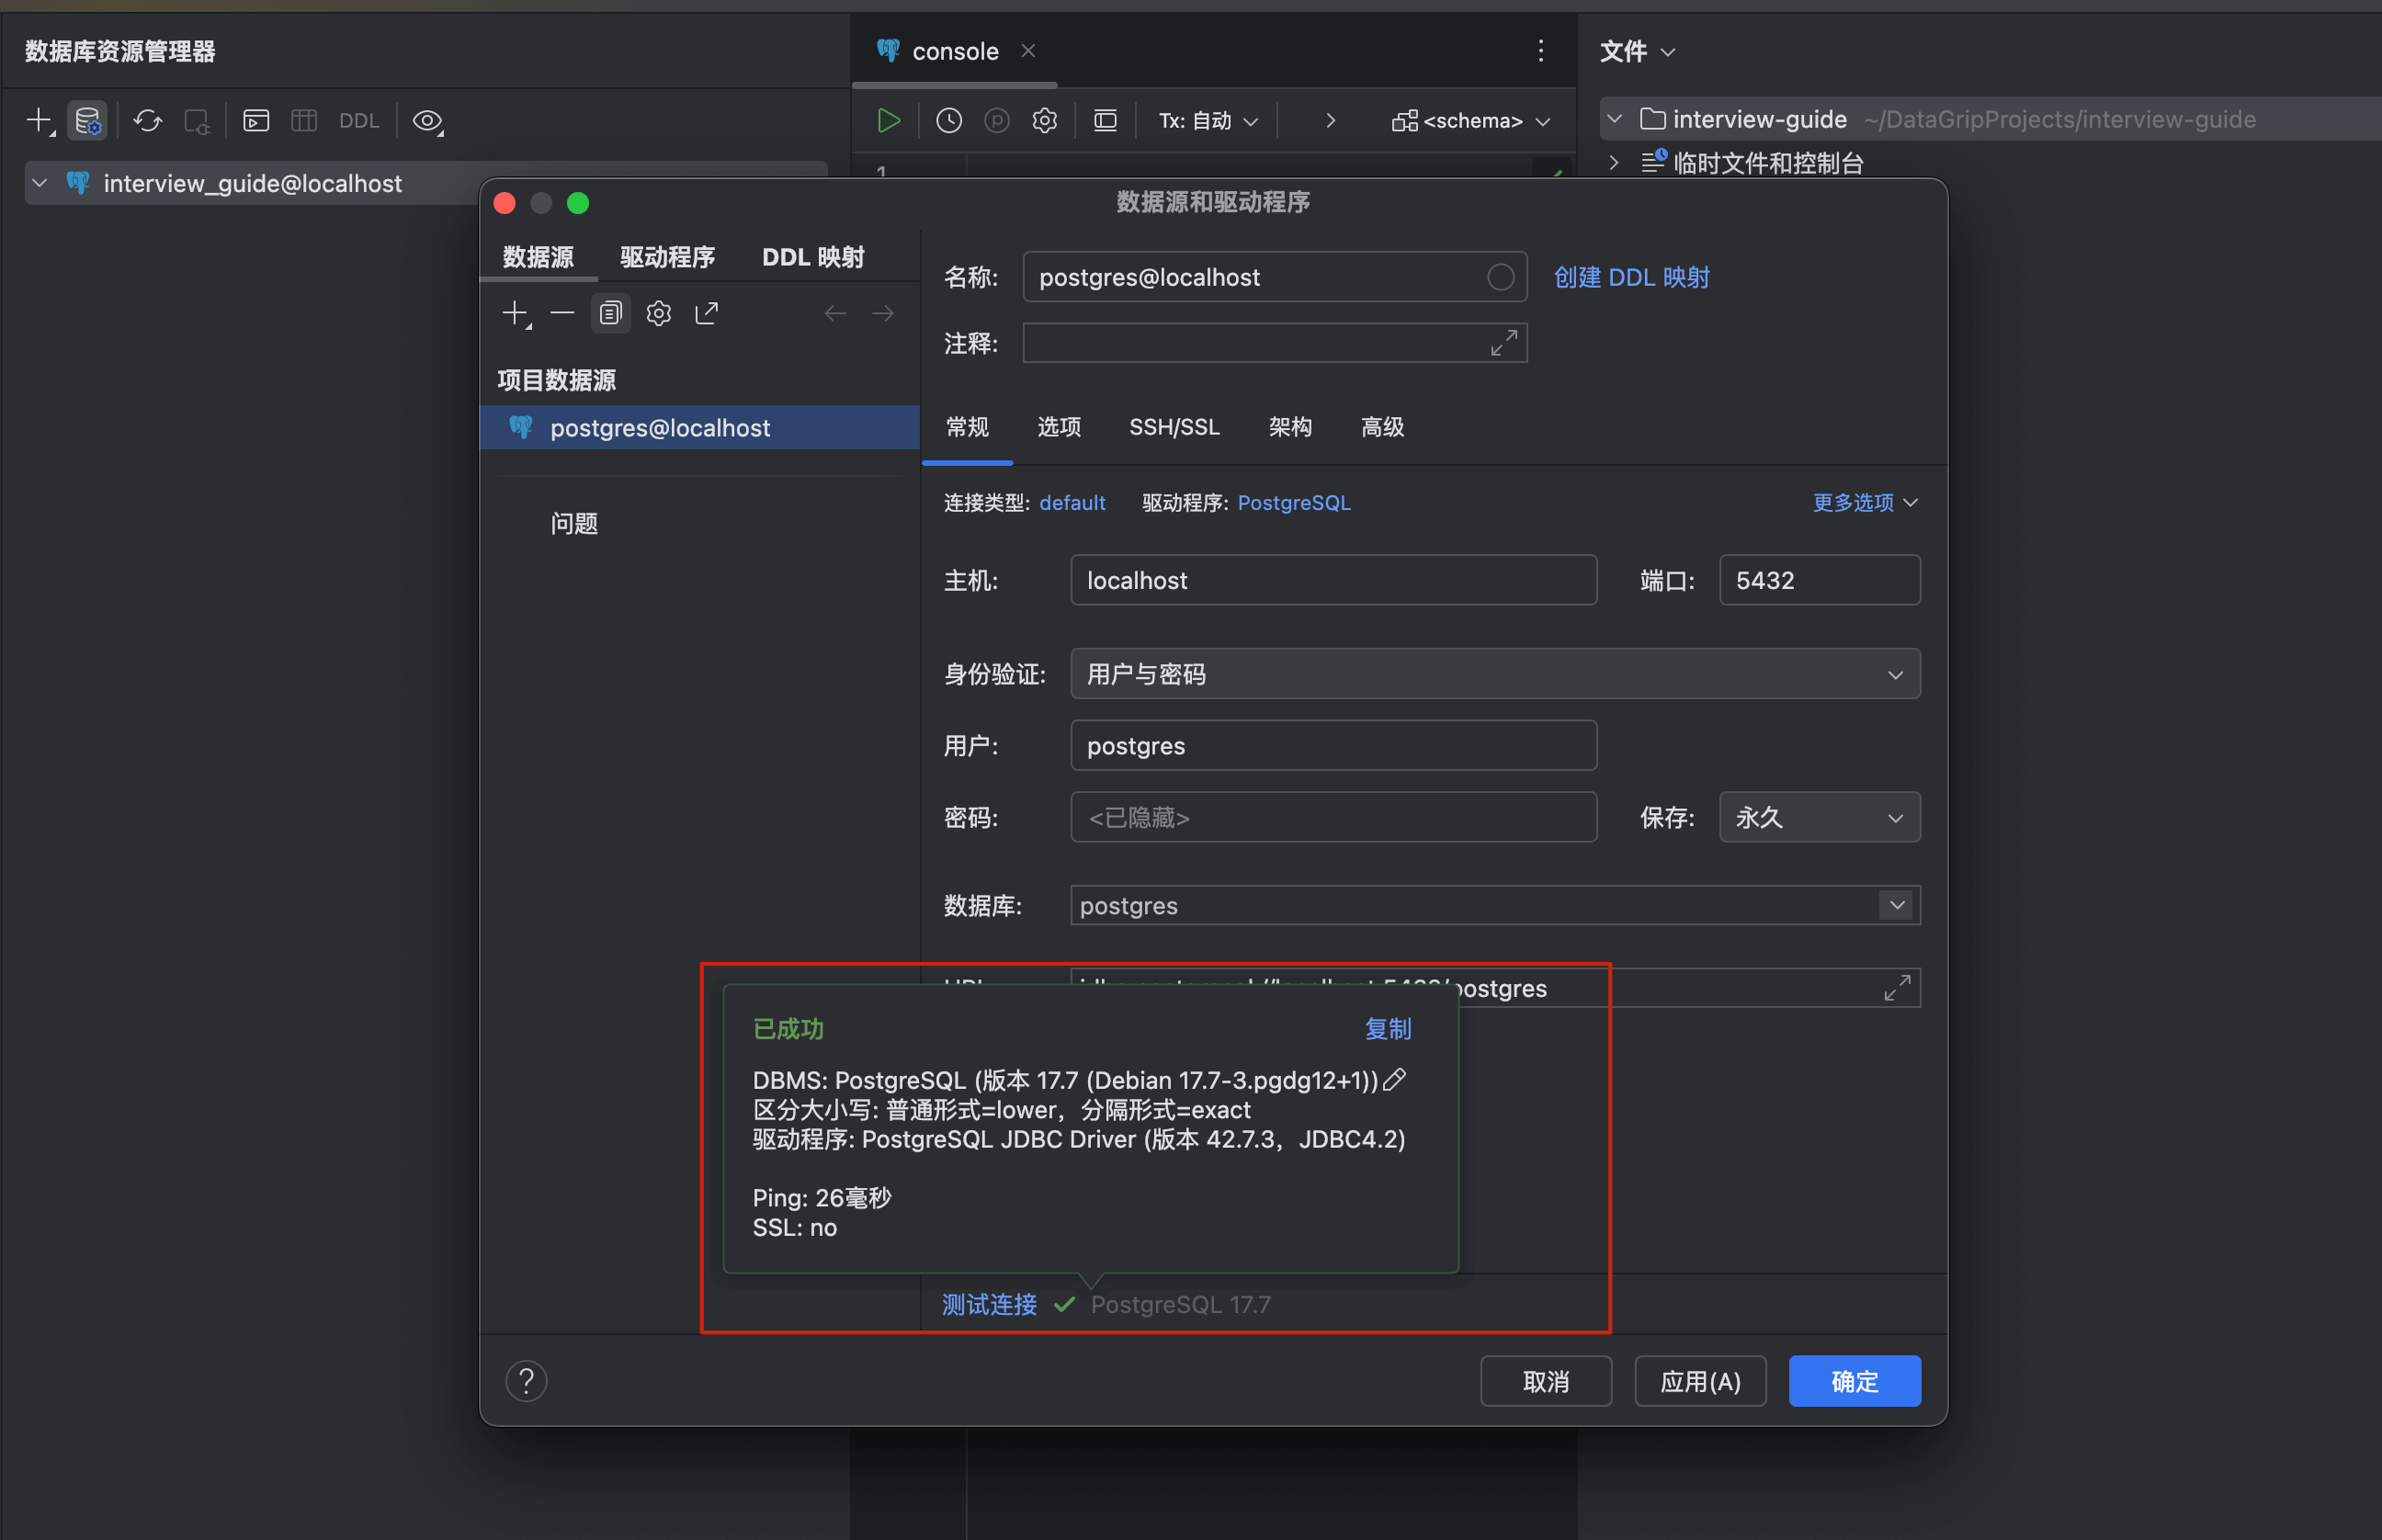Add a new data source with plus icon in dialog
Screen dimensions: 2382x1540
coord(515,314)
